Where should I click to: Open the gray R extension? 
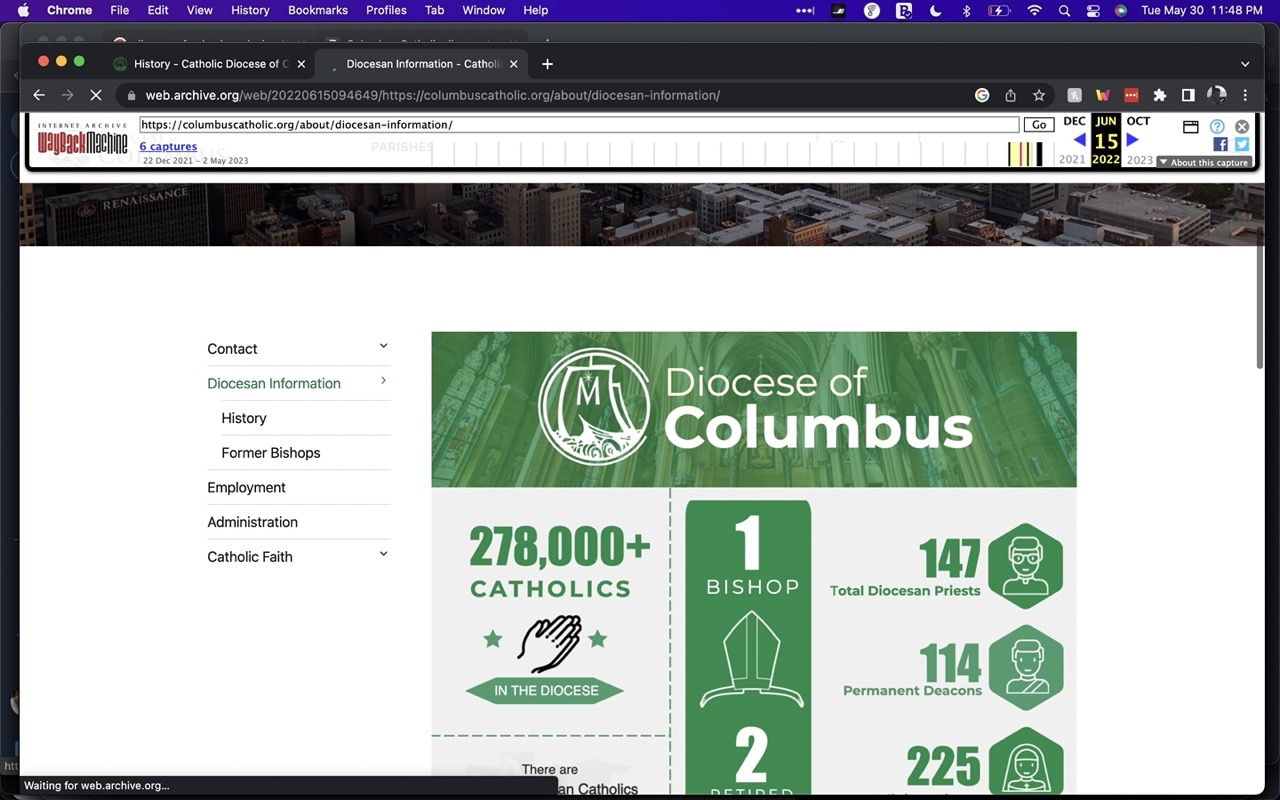coord(1075,95)
